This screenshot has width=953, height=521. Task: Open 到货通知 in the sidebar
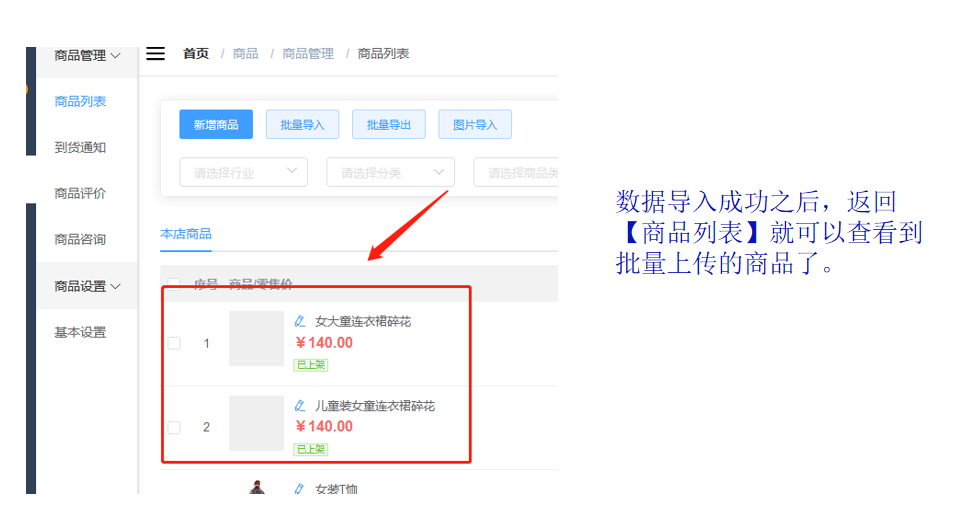[80, 148]
